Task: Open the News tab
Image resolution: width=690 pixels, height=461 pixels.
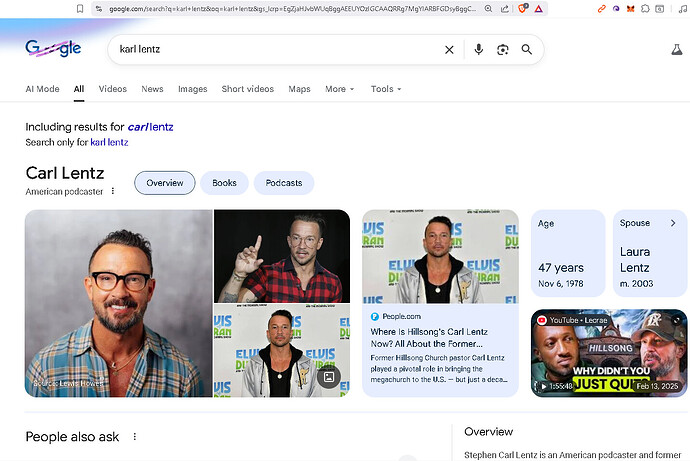Action: [152, 89]
